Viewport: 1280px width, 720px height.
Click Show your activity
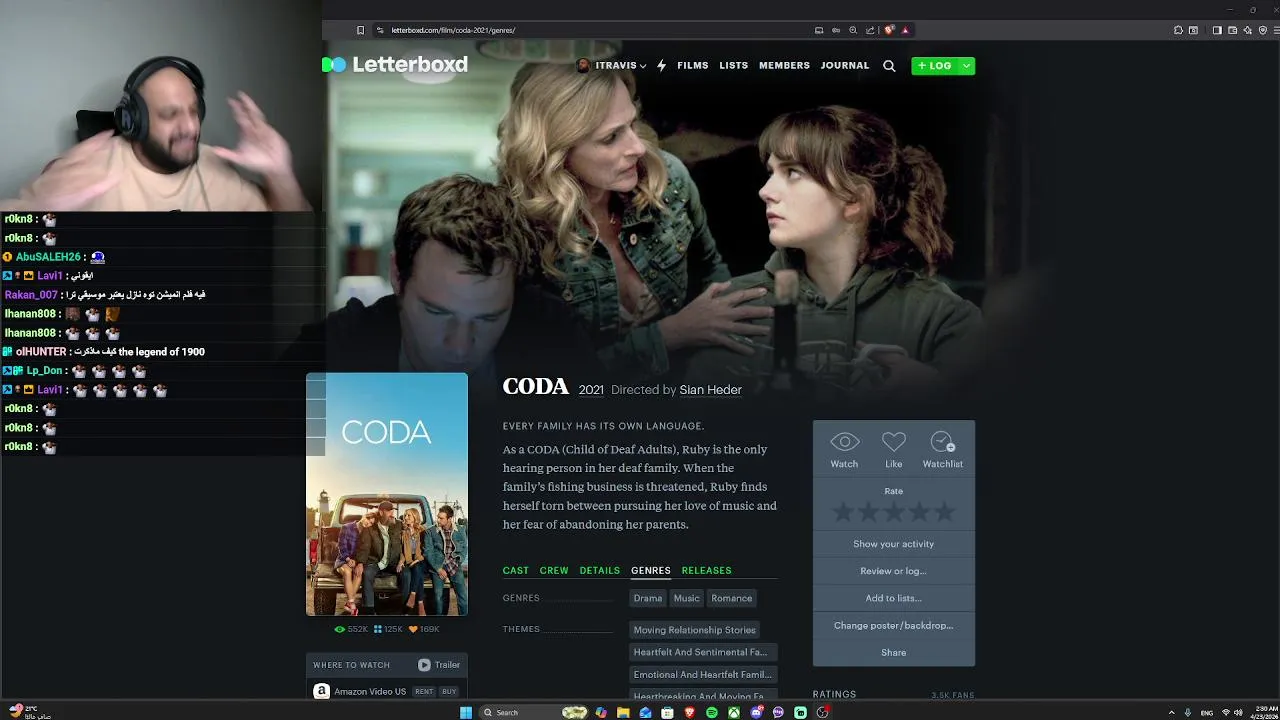tap(893, 544)
